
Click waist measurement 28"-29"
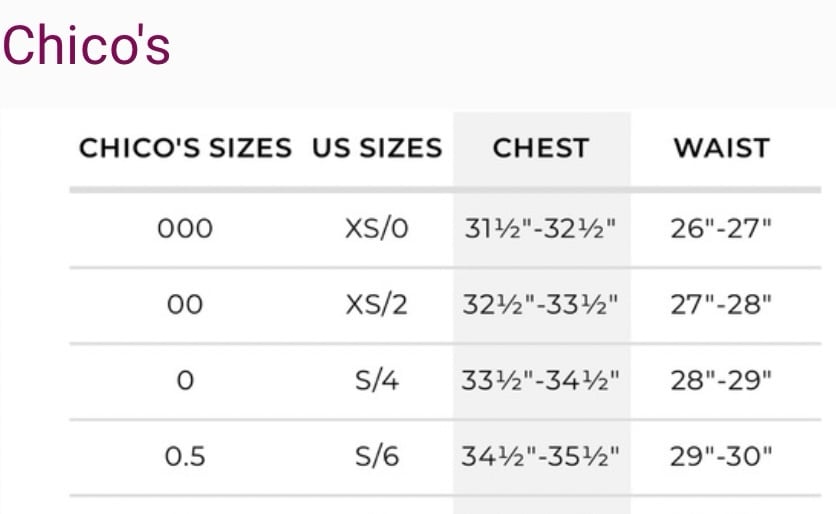721,381
